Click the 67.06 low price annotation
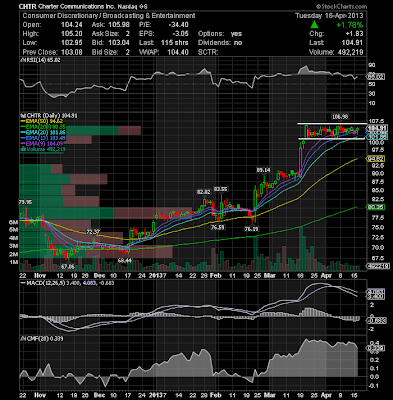393x400 pixels. pos(67,266)
